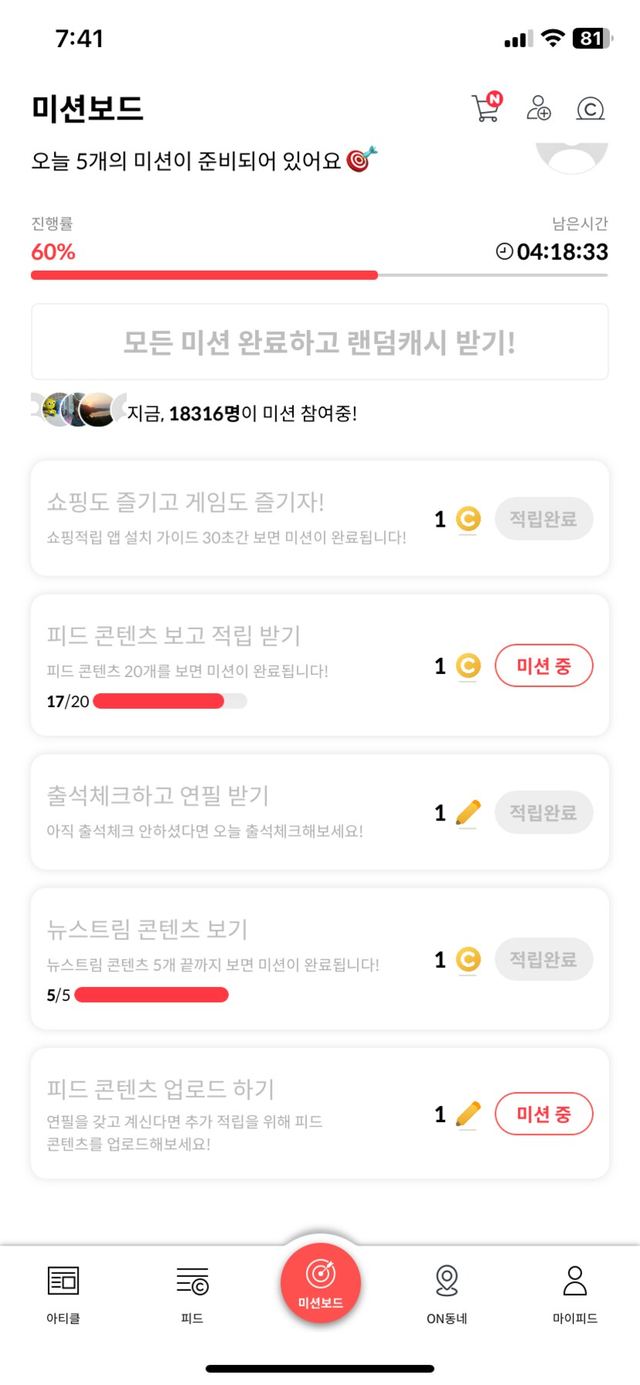Open the 마이피드 tab
This screenshot has height=1385, width=640.
click(x=575, y=1294)
